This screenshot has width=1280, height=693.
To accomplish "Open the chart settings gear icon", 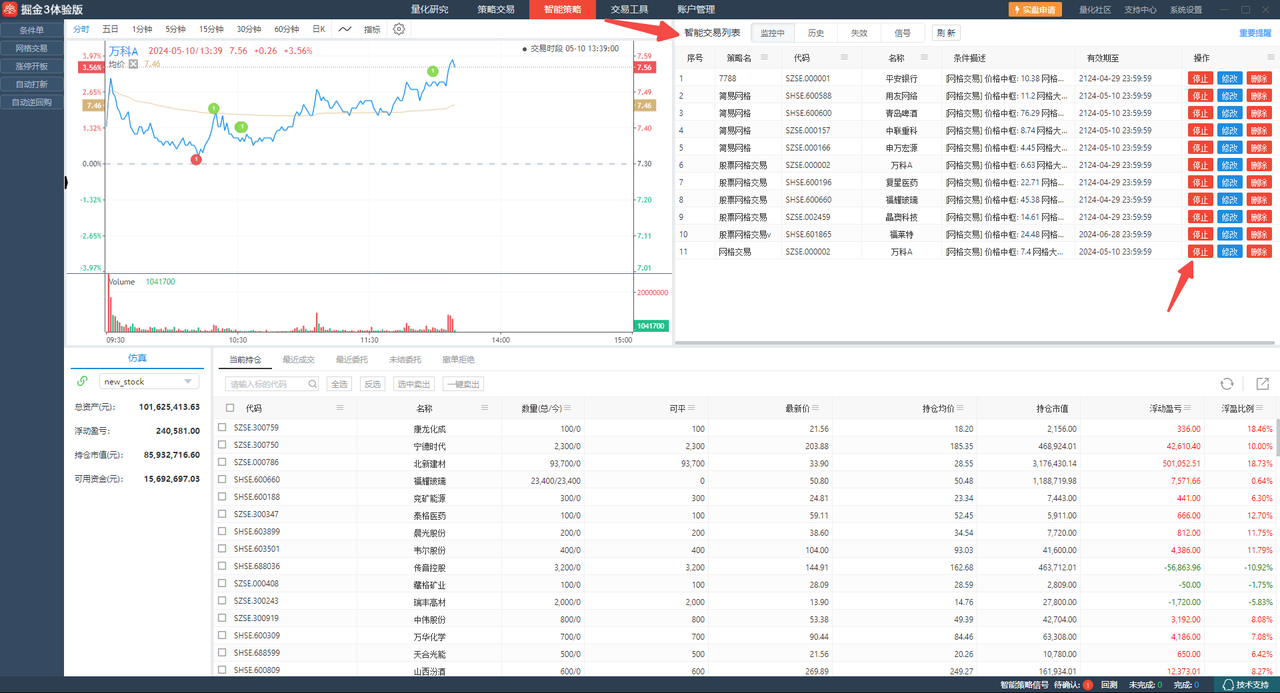I will pyautogui.click(x=399, y=29).
